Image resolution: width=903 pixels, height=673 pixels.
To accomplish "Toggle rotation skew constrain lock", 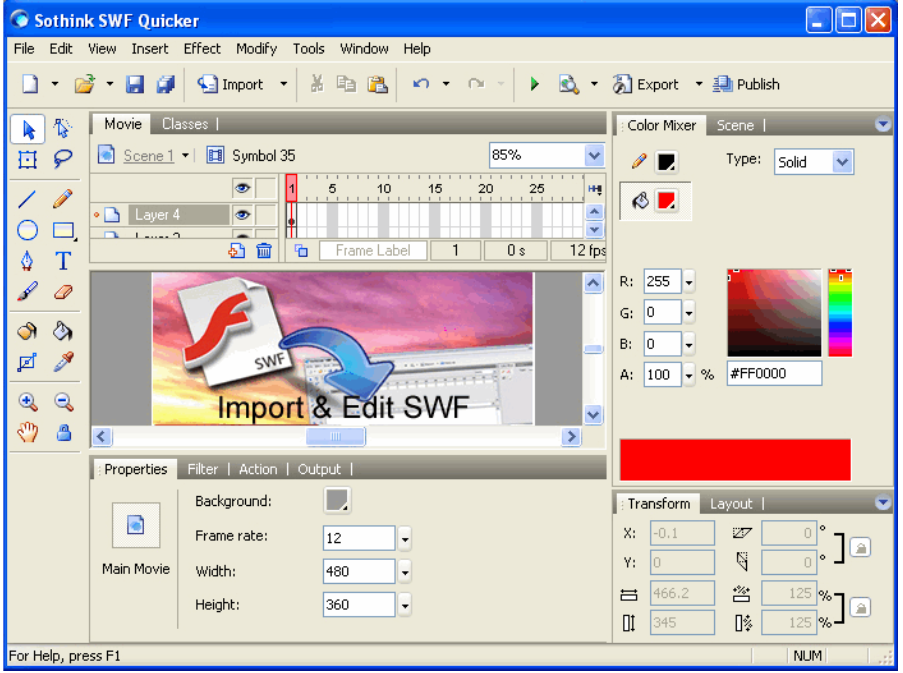I will tap(861, 548).
